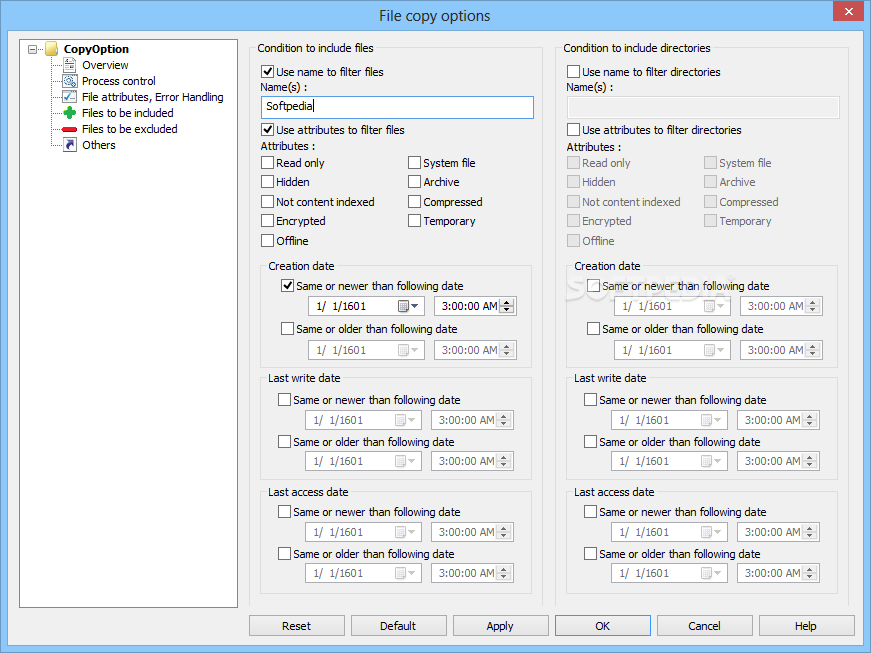
Task: Check the Encrypted file attribute
Action: (268, 221)
